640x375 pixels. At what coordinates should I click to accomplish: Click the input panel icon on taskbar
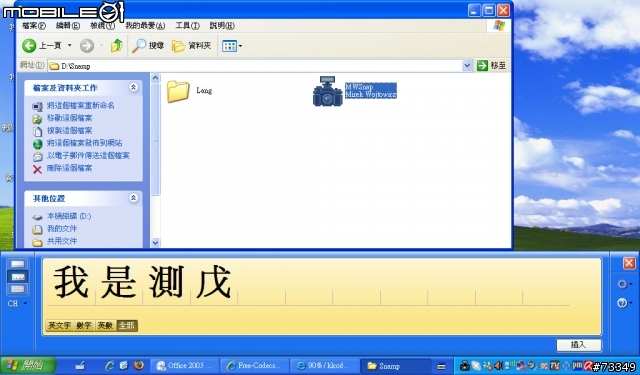click(x=80, y=366)
